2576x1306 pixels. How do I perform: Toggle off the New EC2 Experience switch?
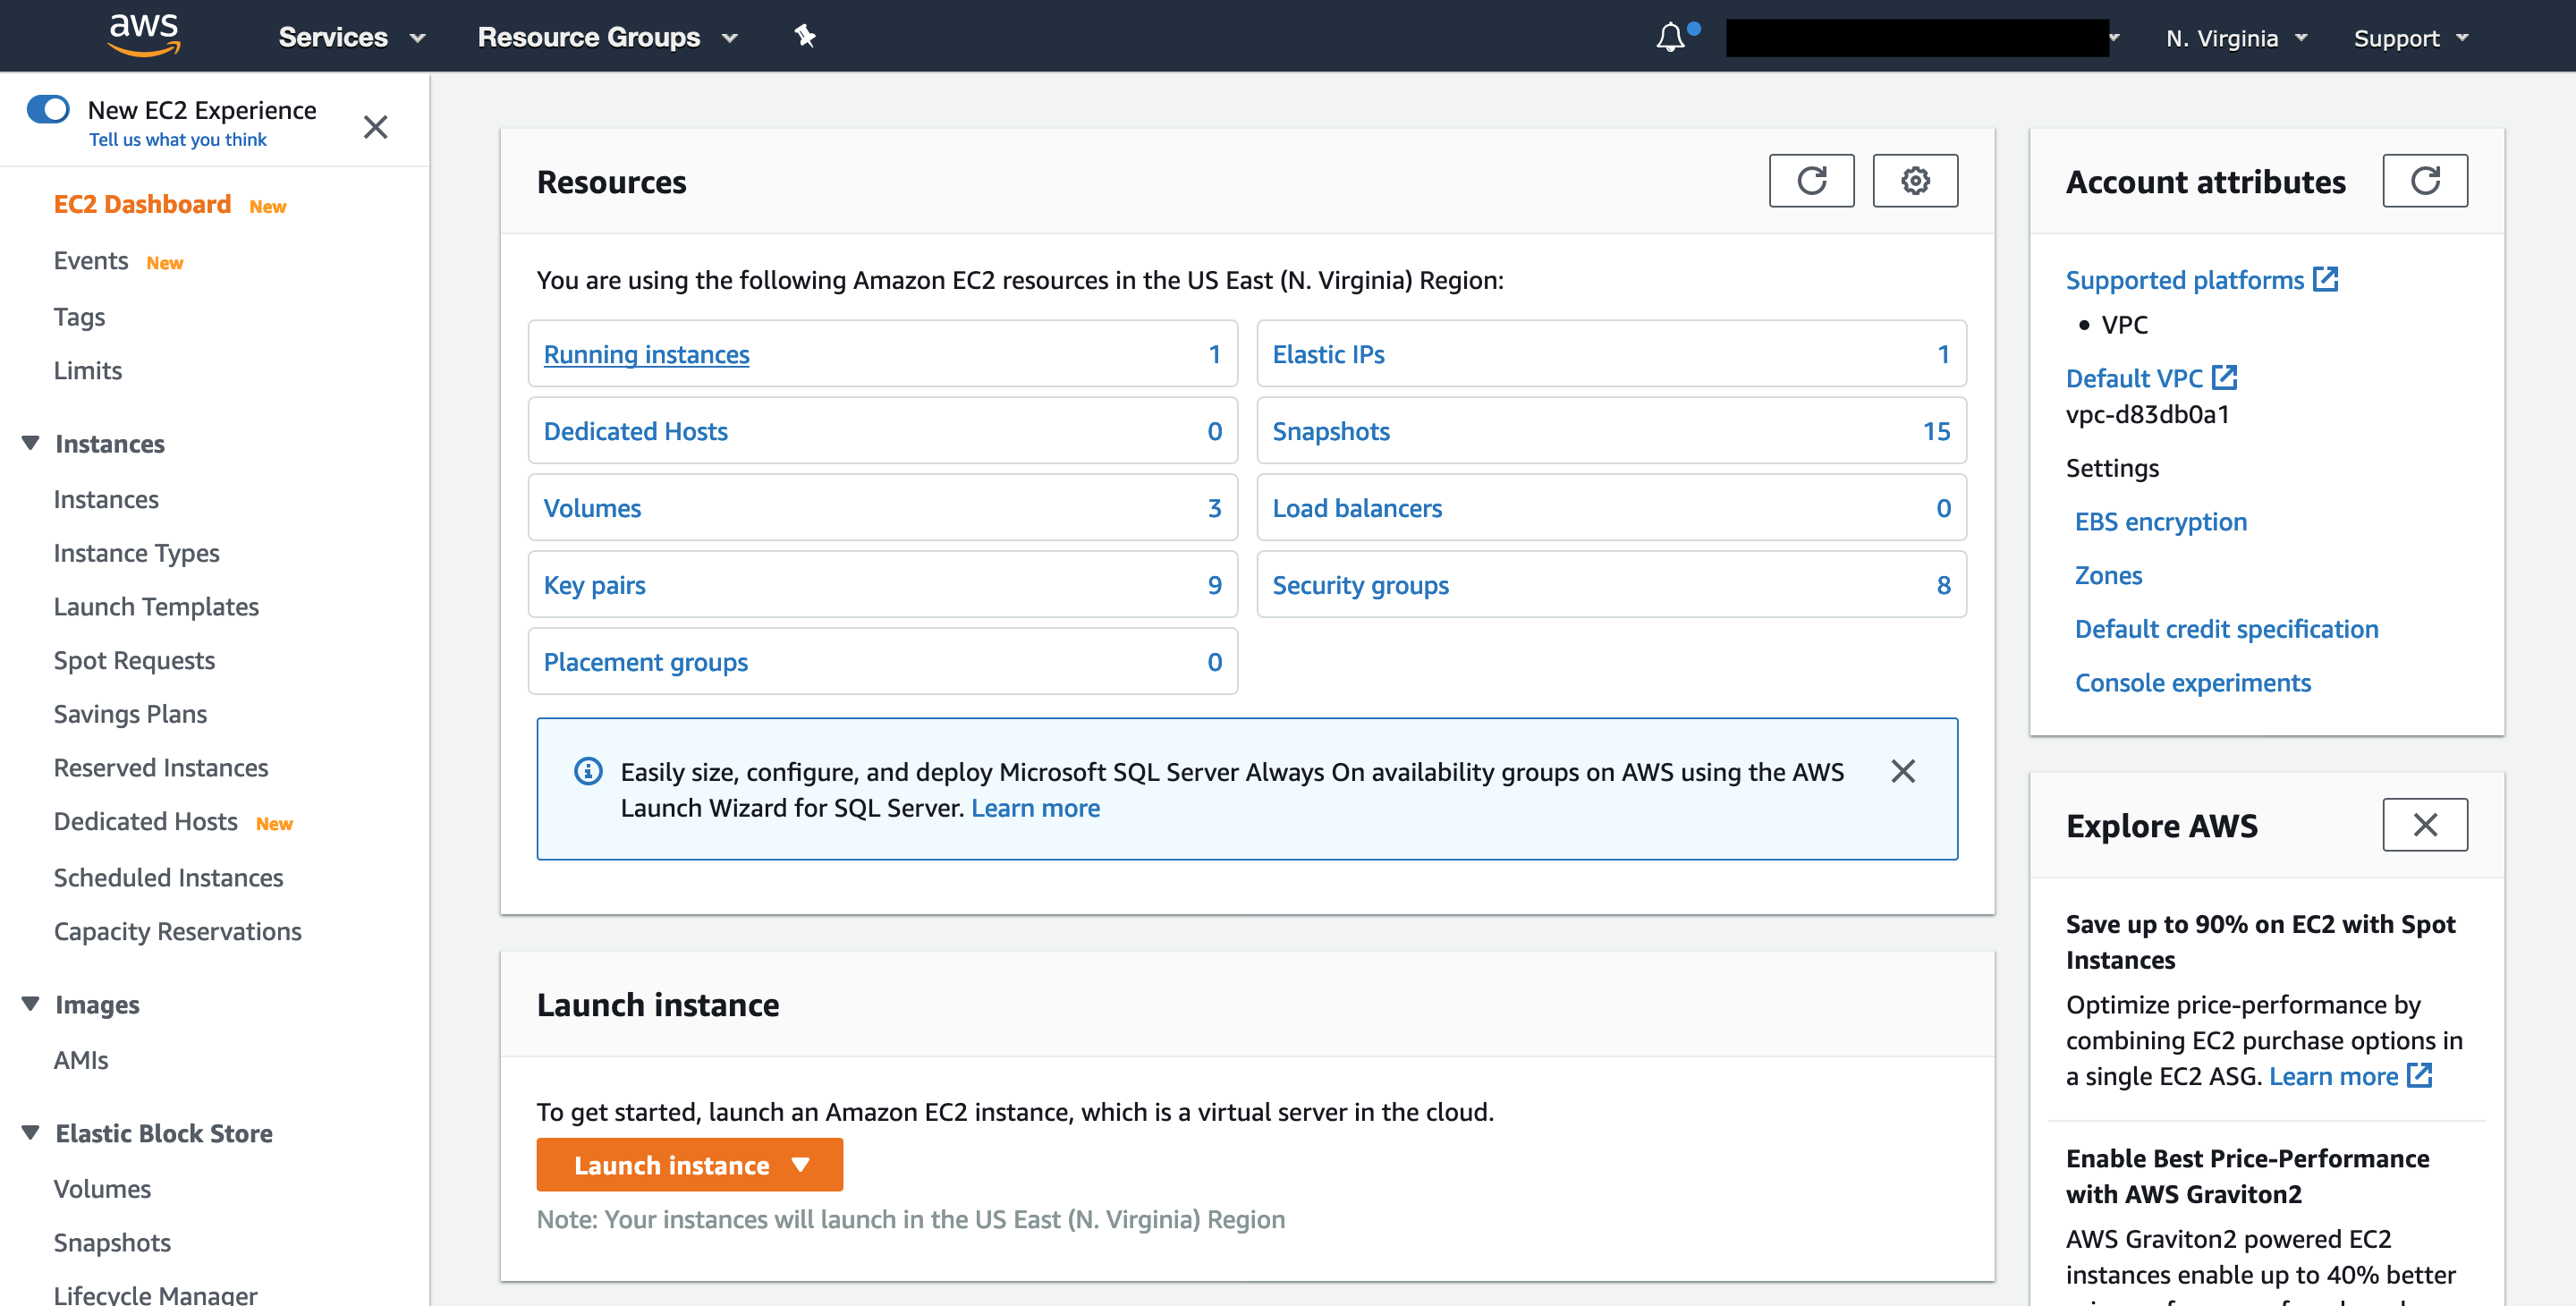click(x=48, y=108)
